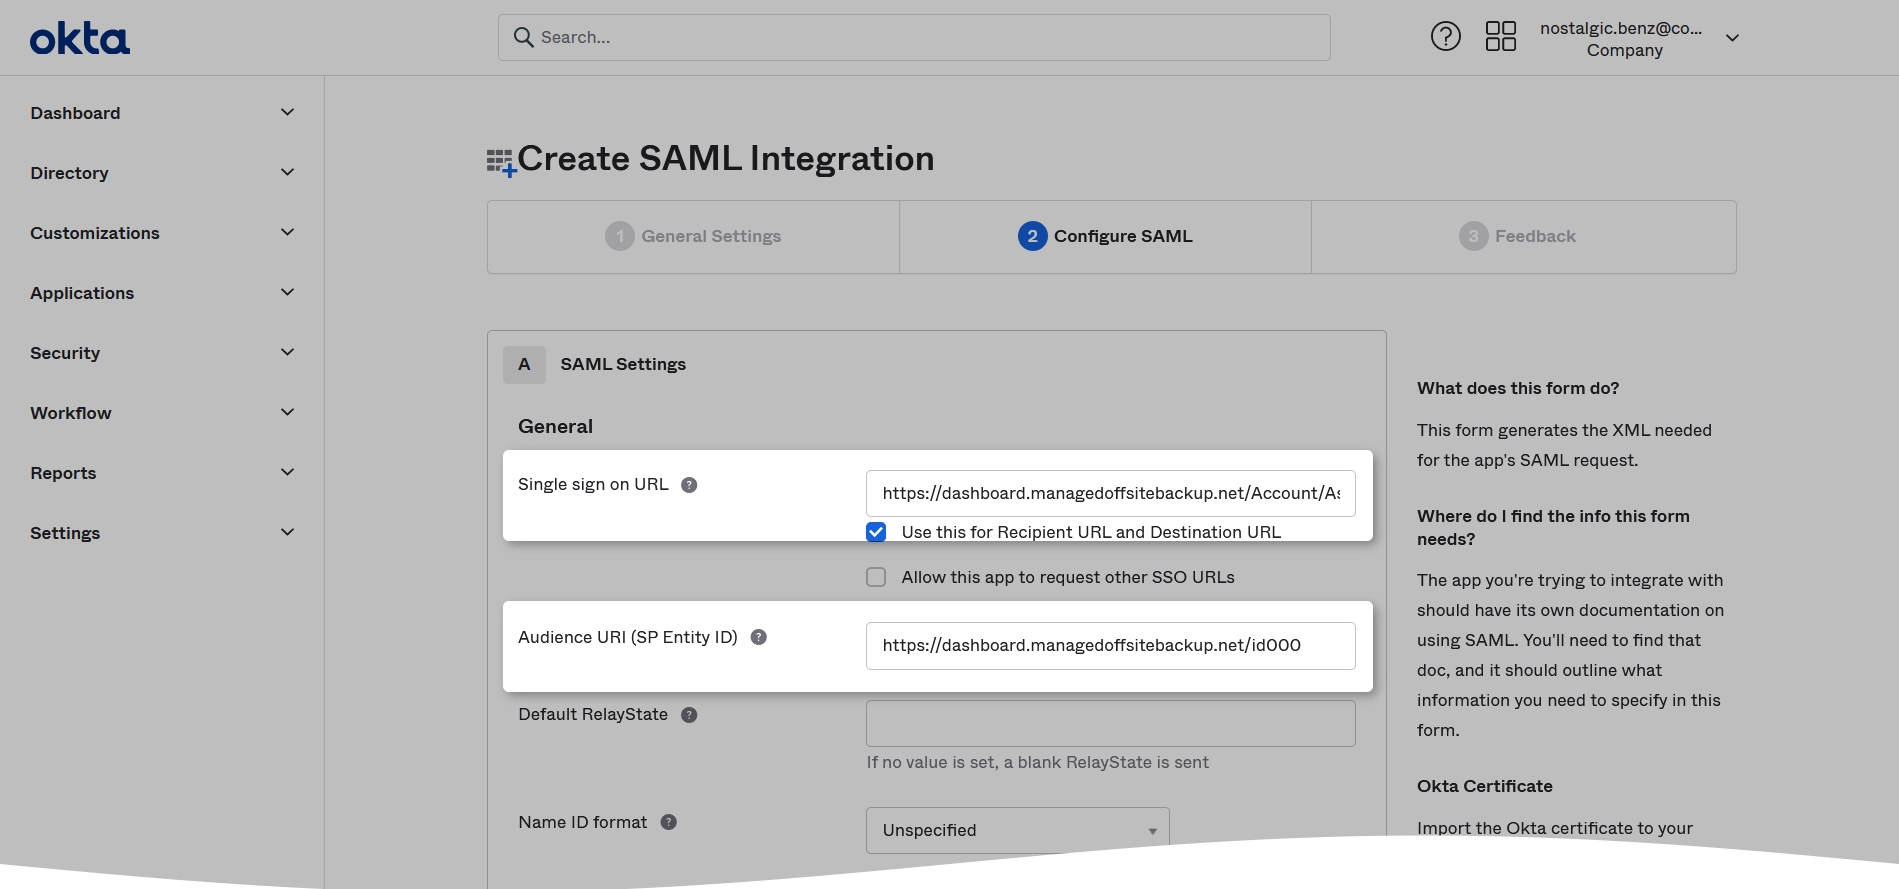Open Applications in the sidebar
Viewport: 1899px width, 889px height.
(x=82, y=293)
